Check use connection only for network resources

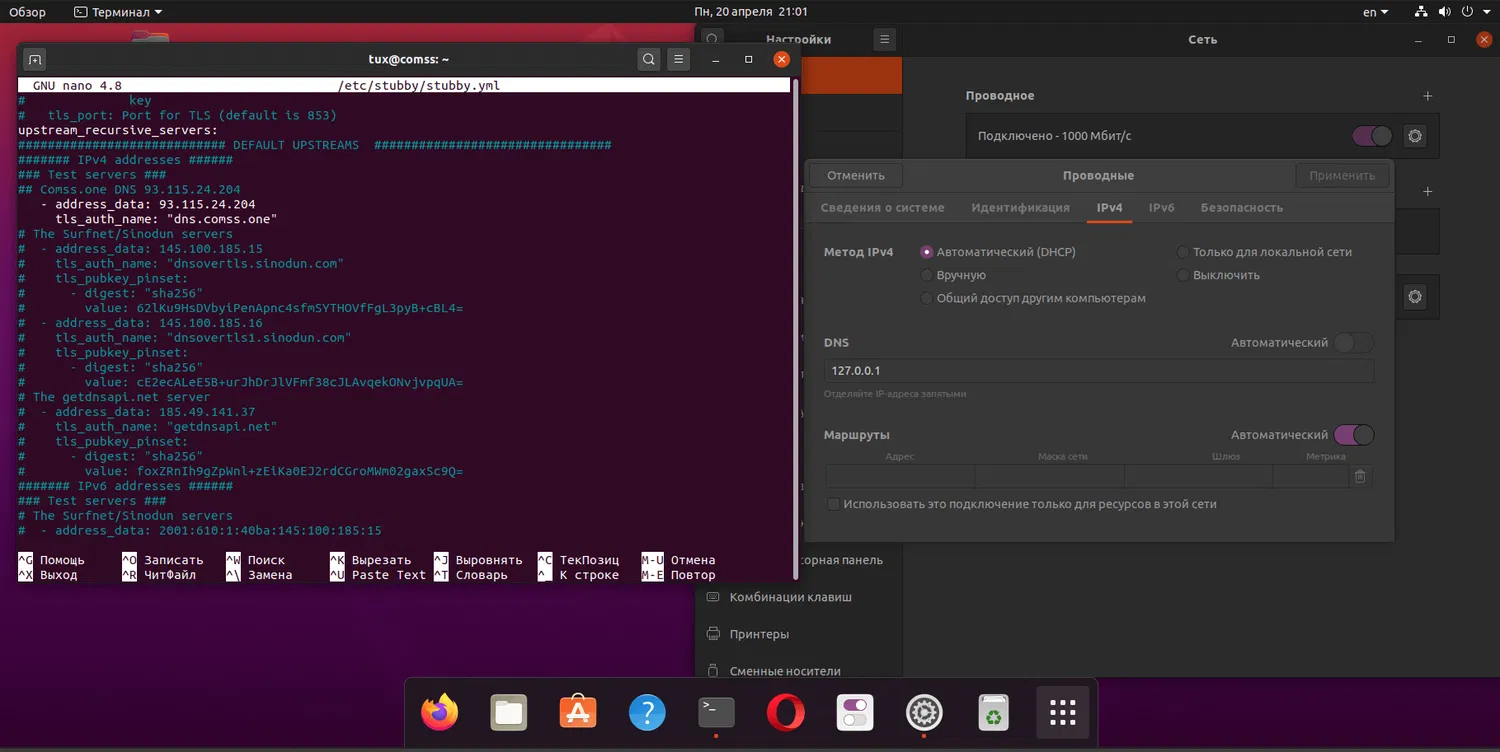click(x=833, y=504)
